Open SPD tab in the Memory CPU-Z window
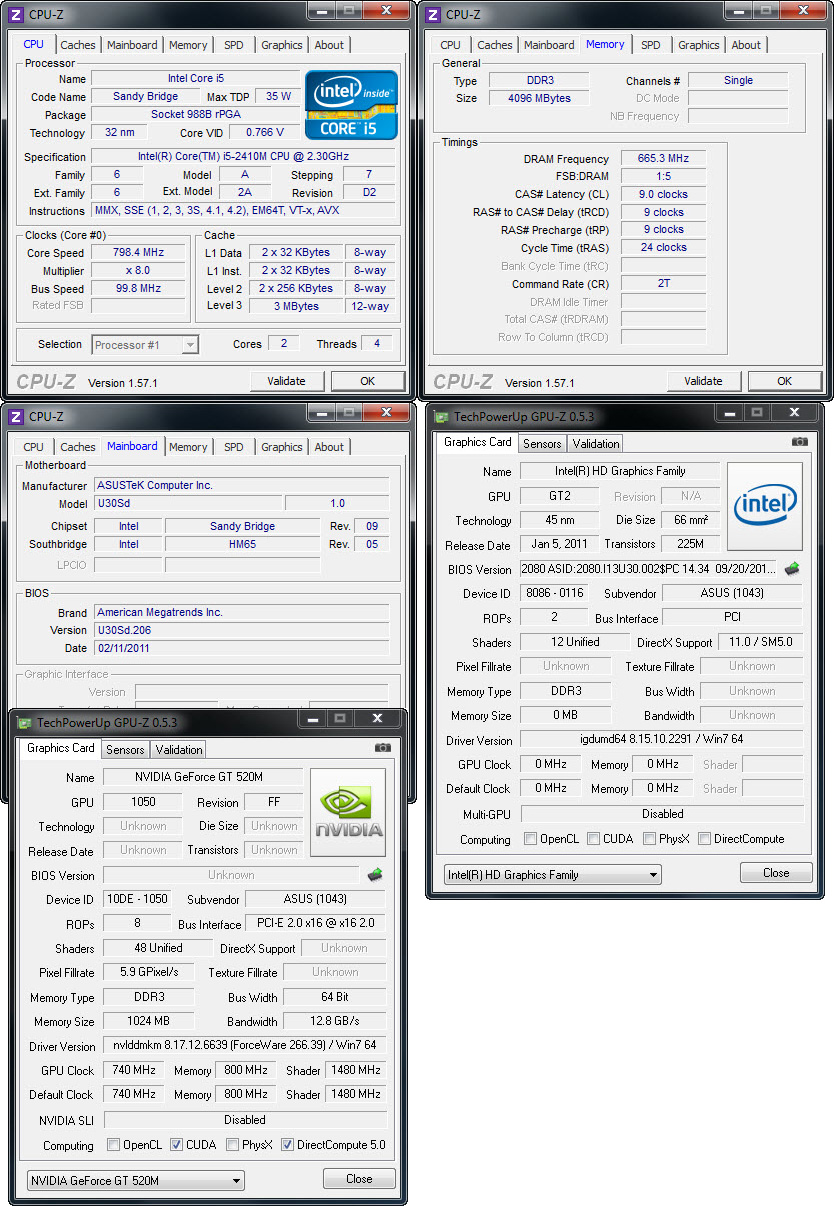This screenshot has height=1206, width=834. [650, 45]
